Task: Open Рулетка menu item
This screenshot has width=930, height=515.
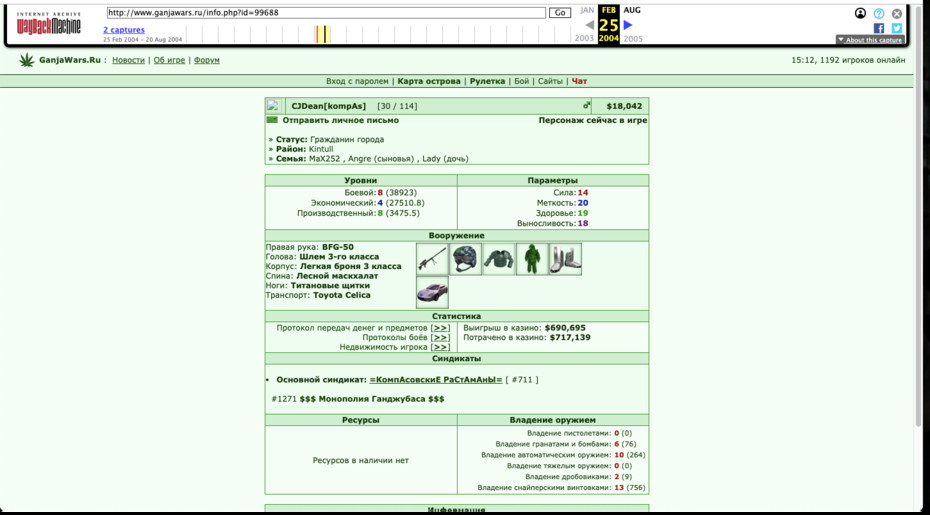Action: pos(488,81)
